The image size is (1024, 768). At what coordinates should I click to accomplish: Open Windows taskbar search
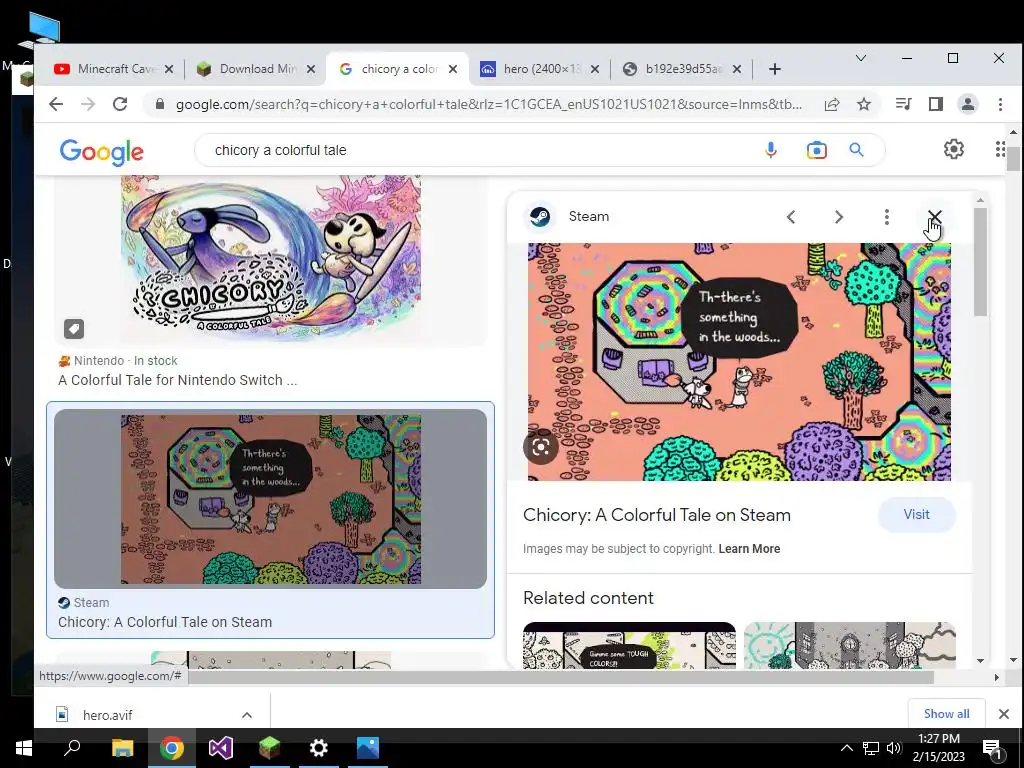point(72,748)
